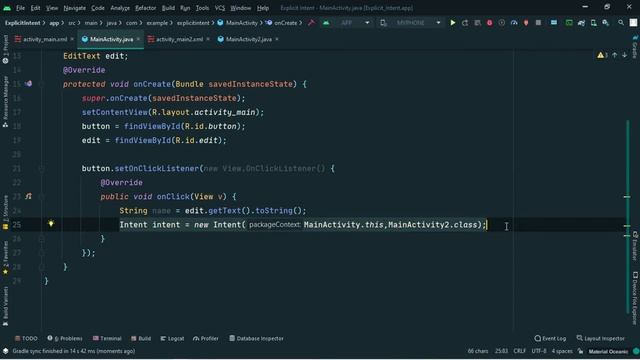This screenshot has width=640, height=360.
Task: Run the app with green play icon
Action: point(453,23)
